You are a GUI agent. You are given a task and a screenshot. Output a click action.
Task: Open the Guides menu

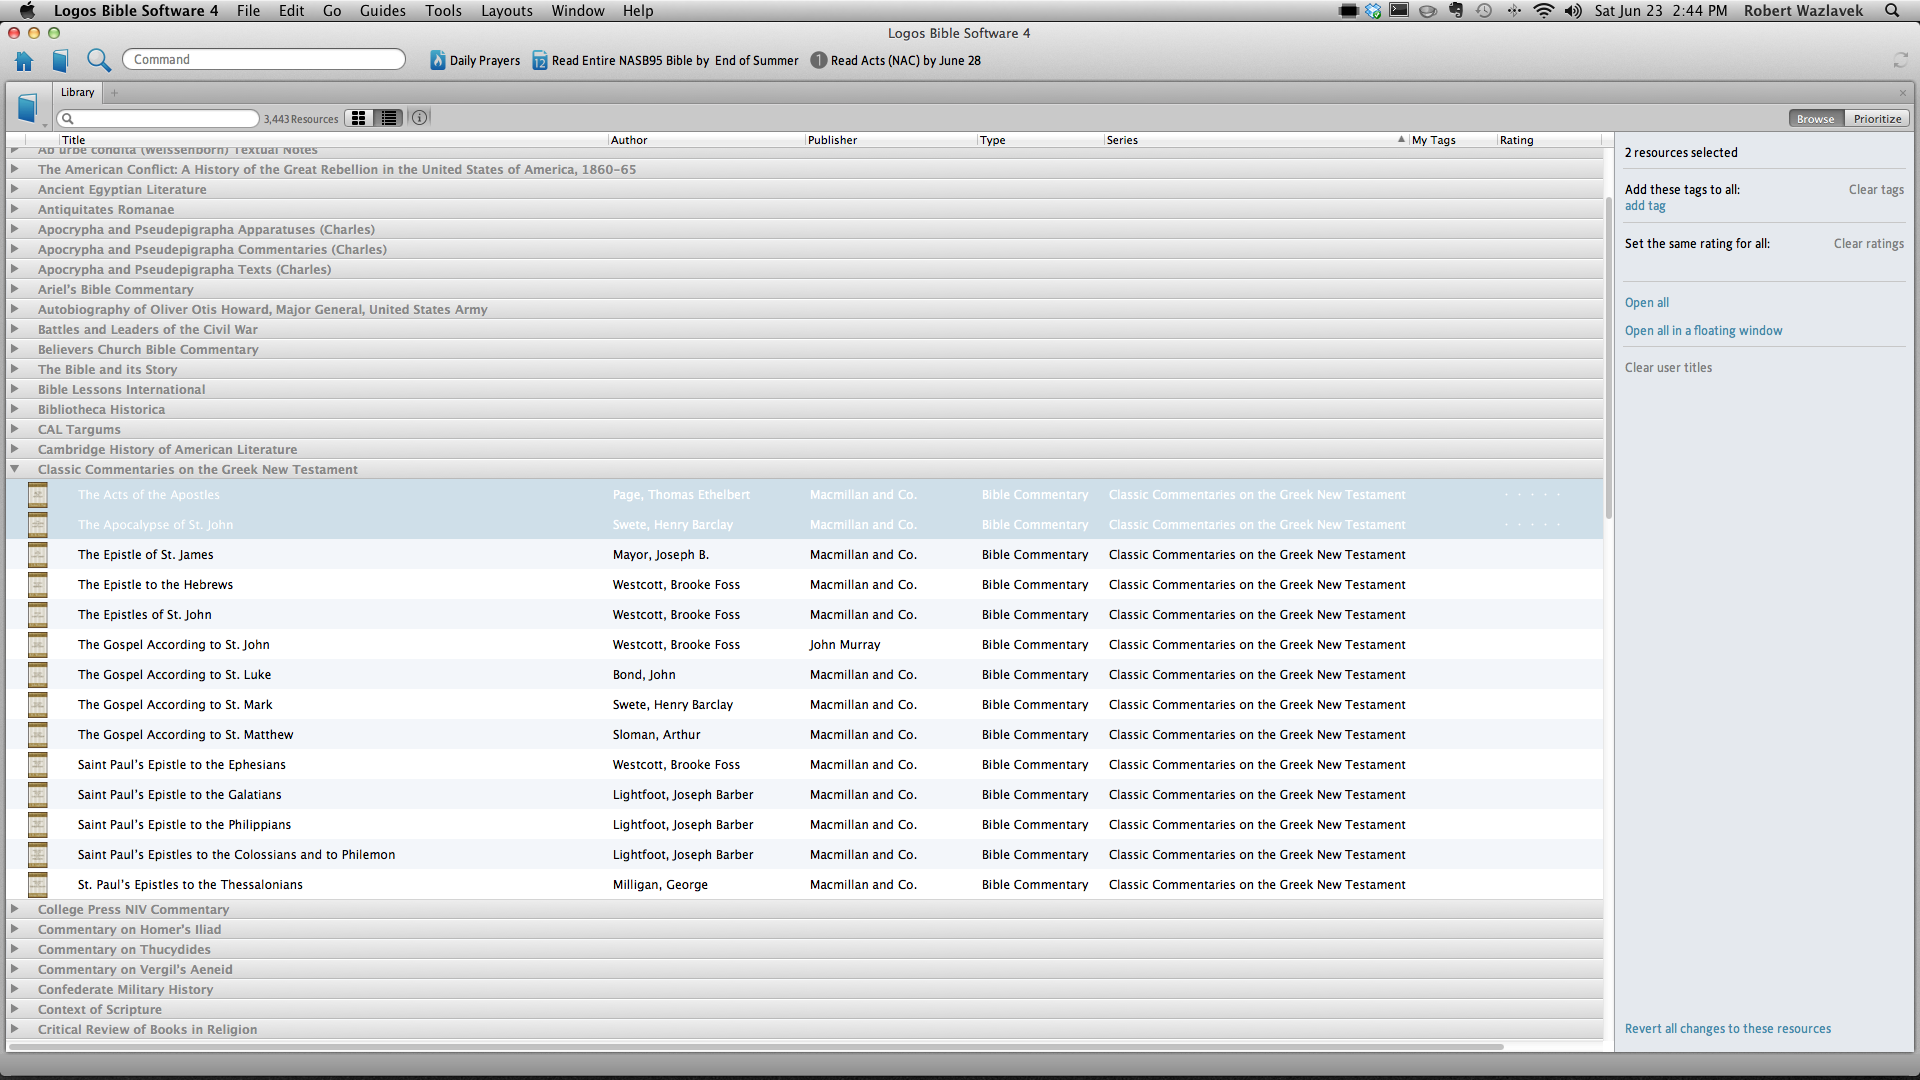[382, 11]
